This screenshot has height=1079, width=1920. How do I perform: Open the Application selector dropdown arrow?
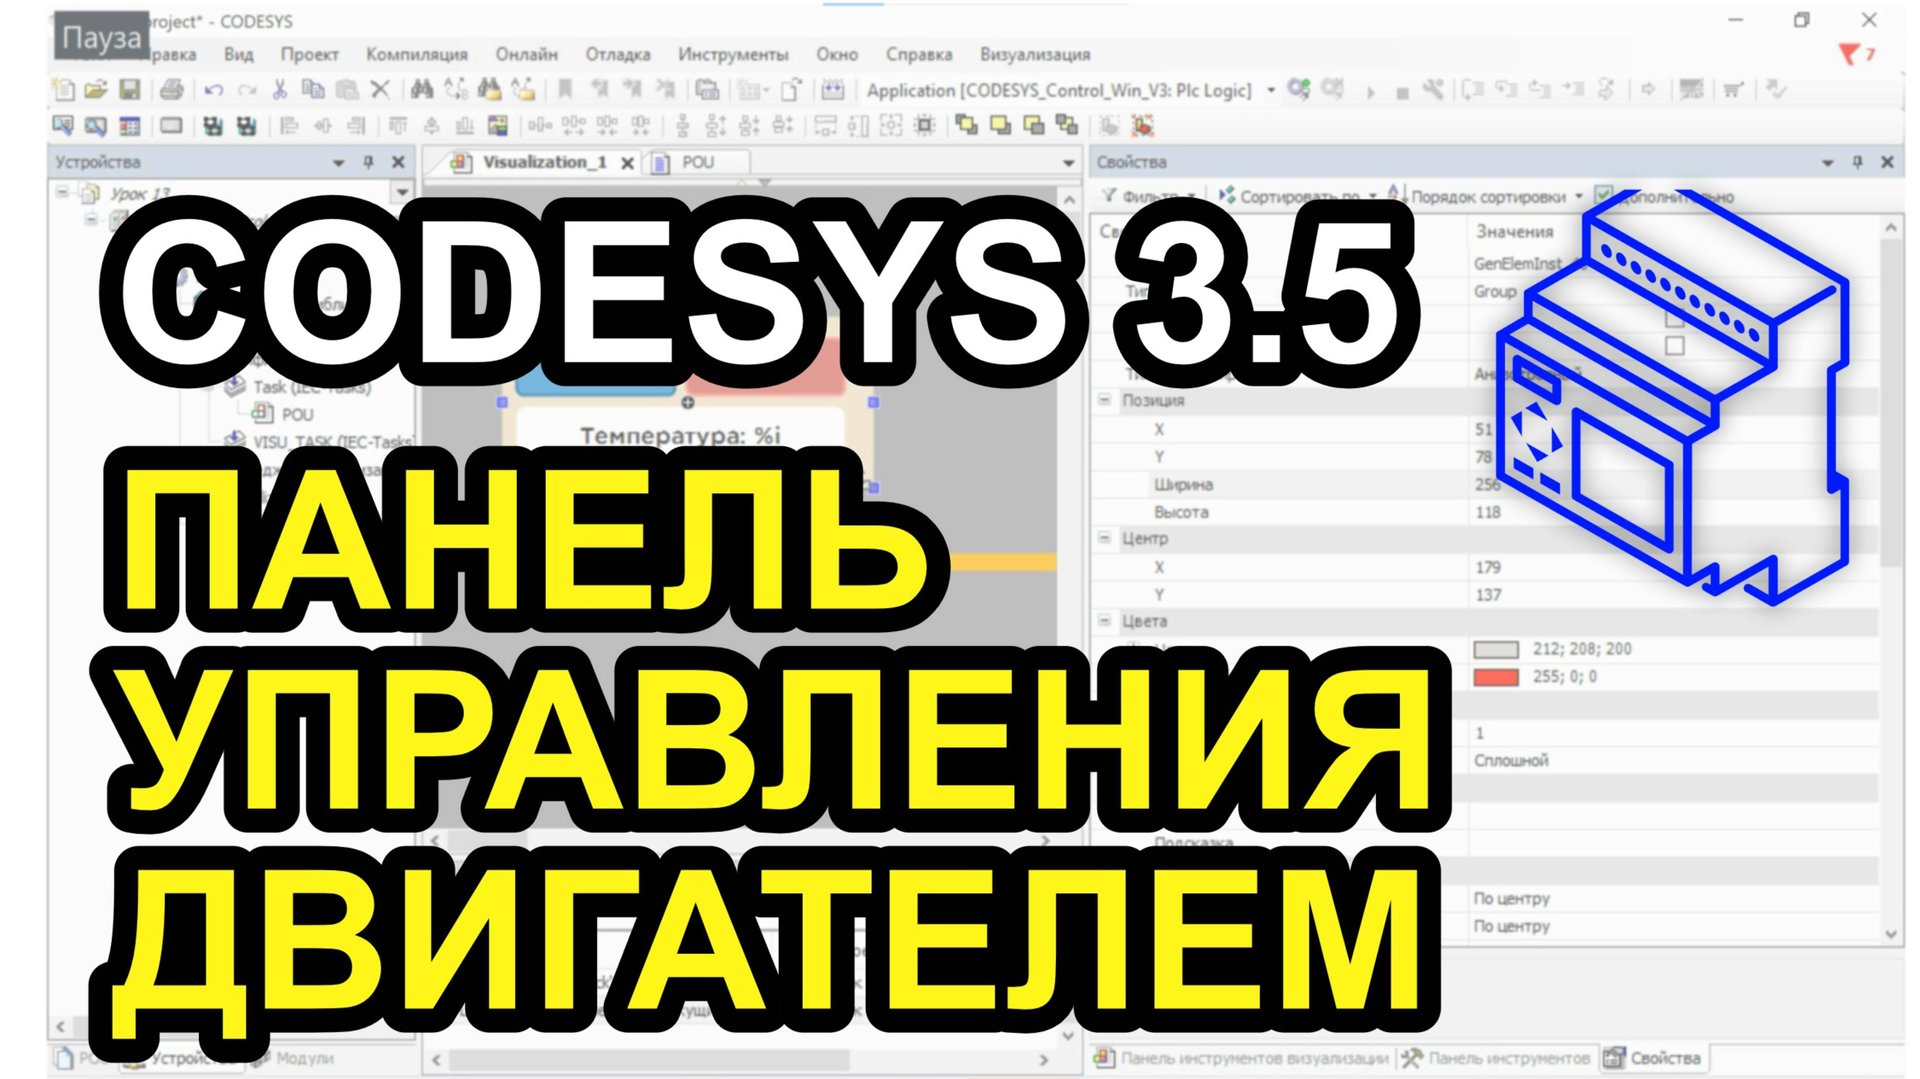[x=1271, y=90]
